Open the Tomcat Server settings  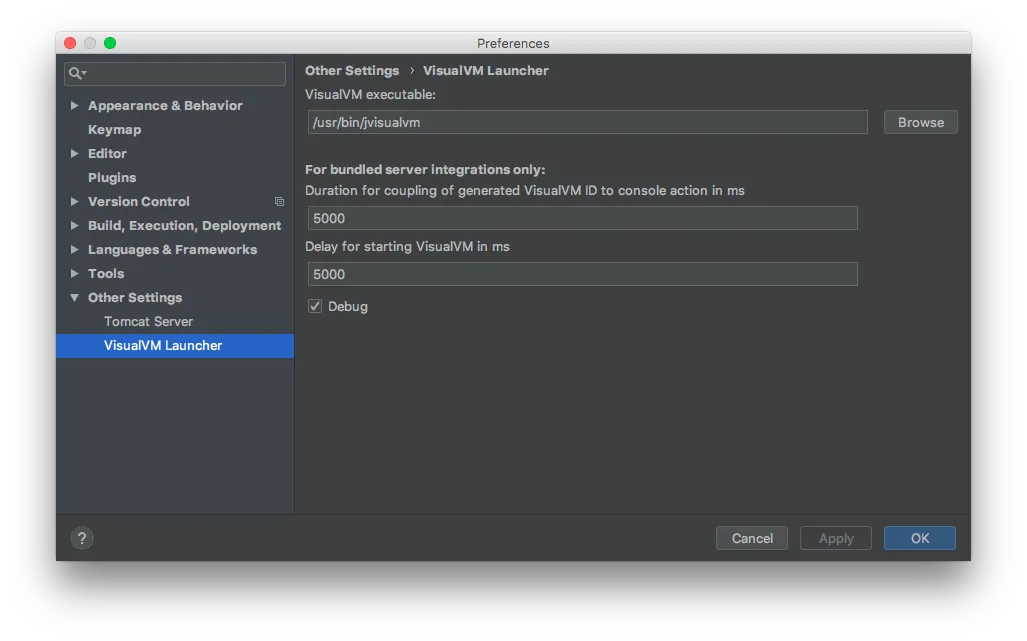click(x=149, y=321)
